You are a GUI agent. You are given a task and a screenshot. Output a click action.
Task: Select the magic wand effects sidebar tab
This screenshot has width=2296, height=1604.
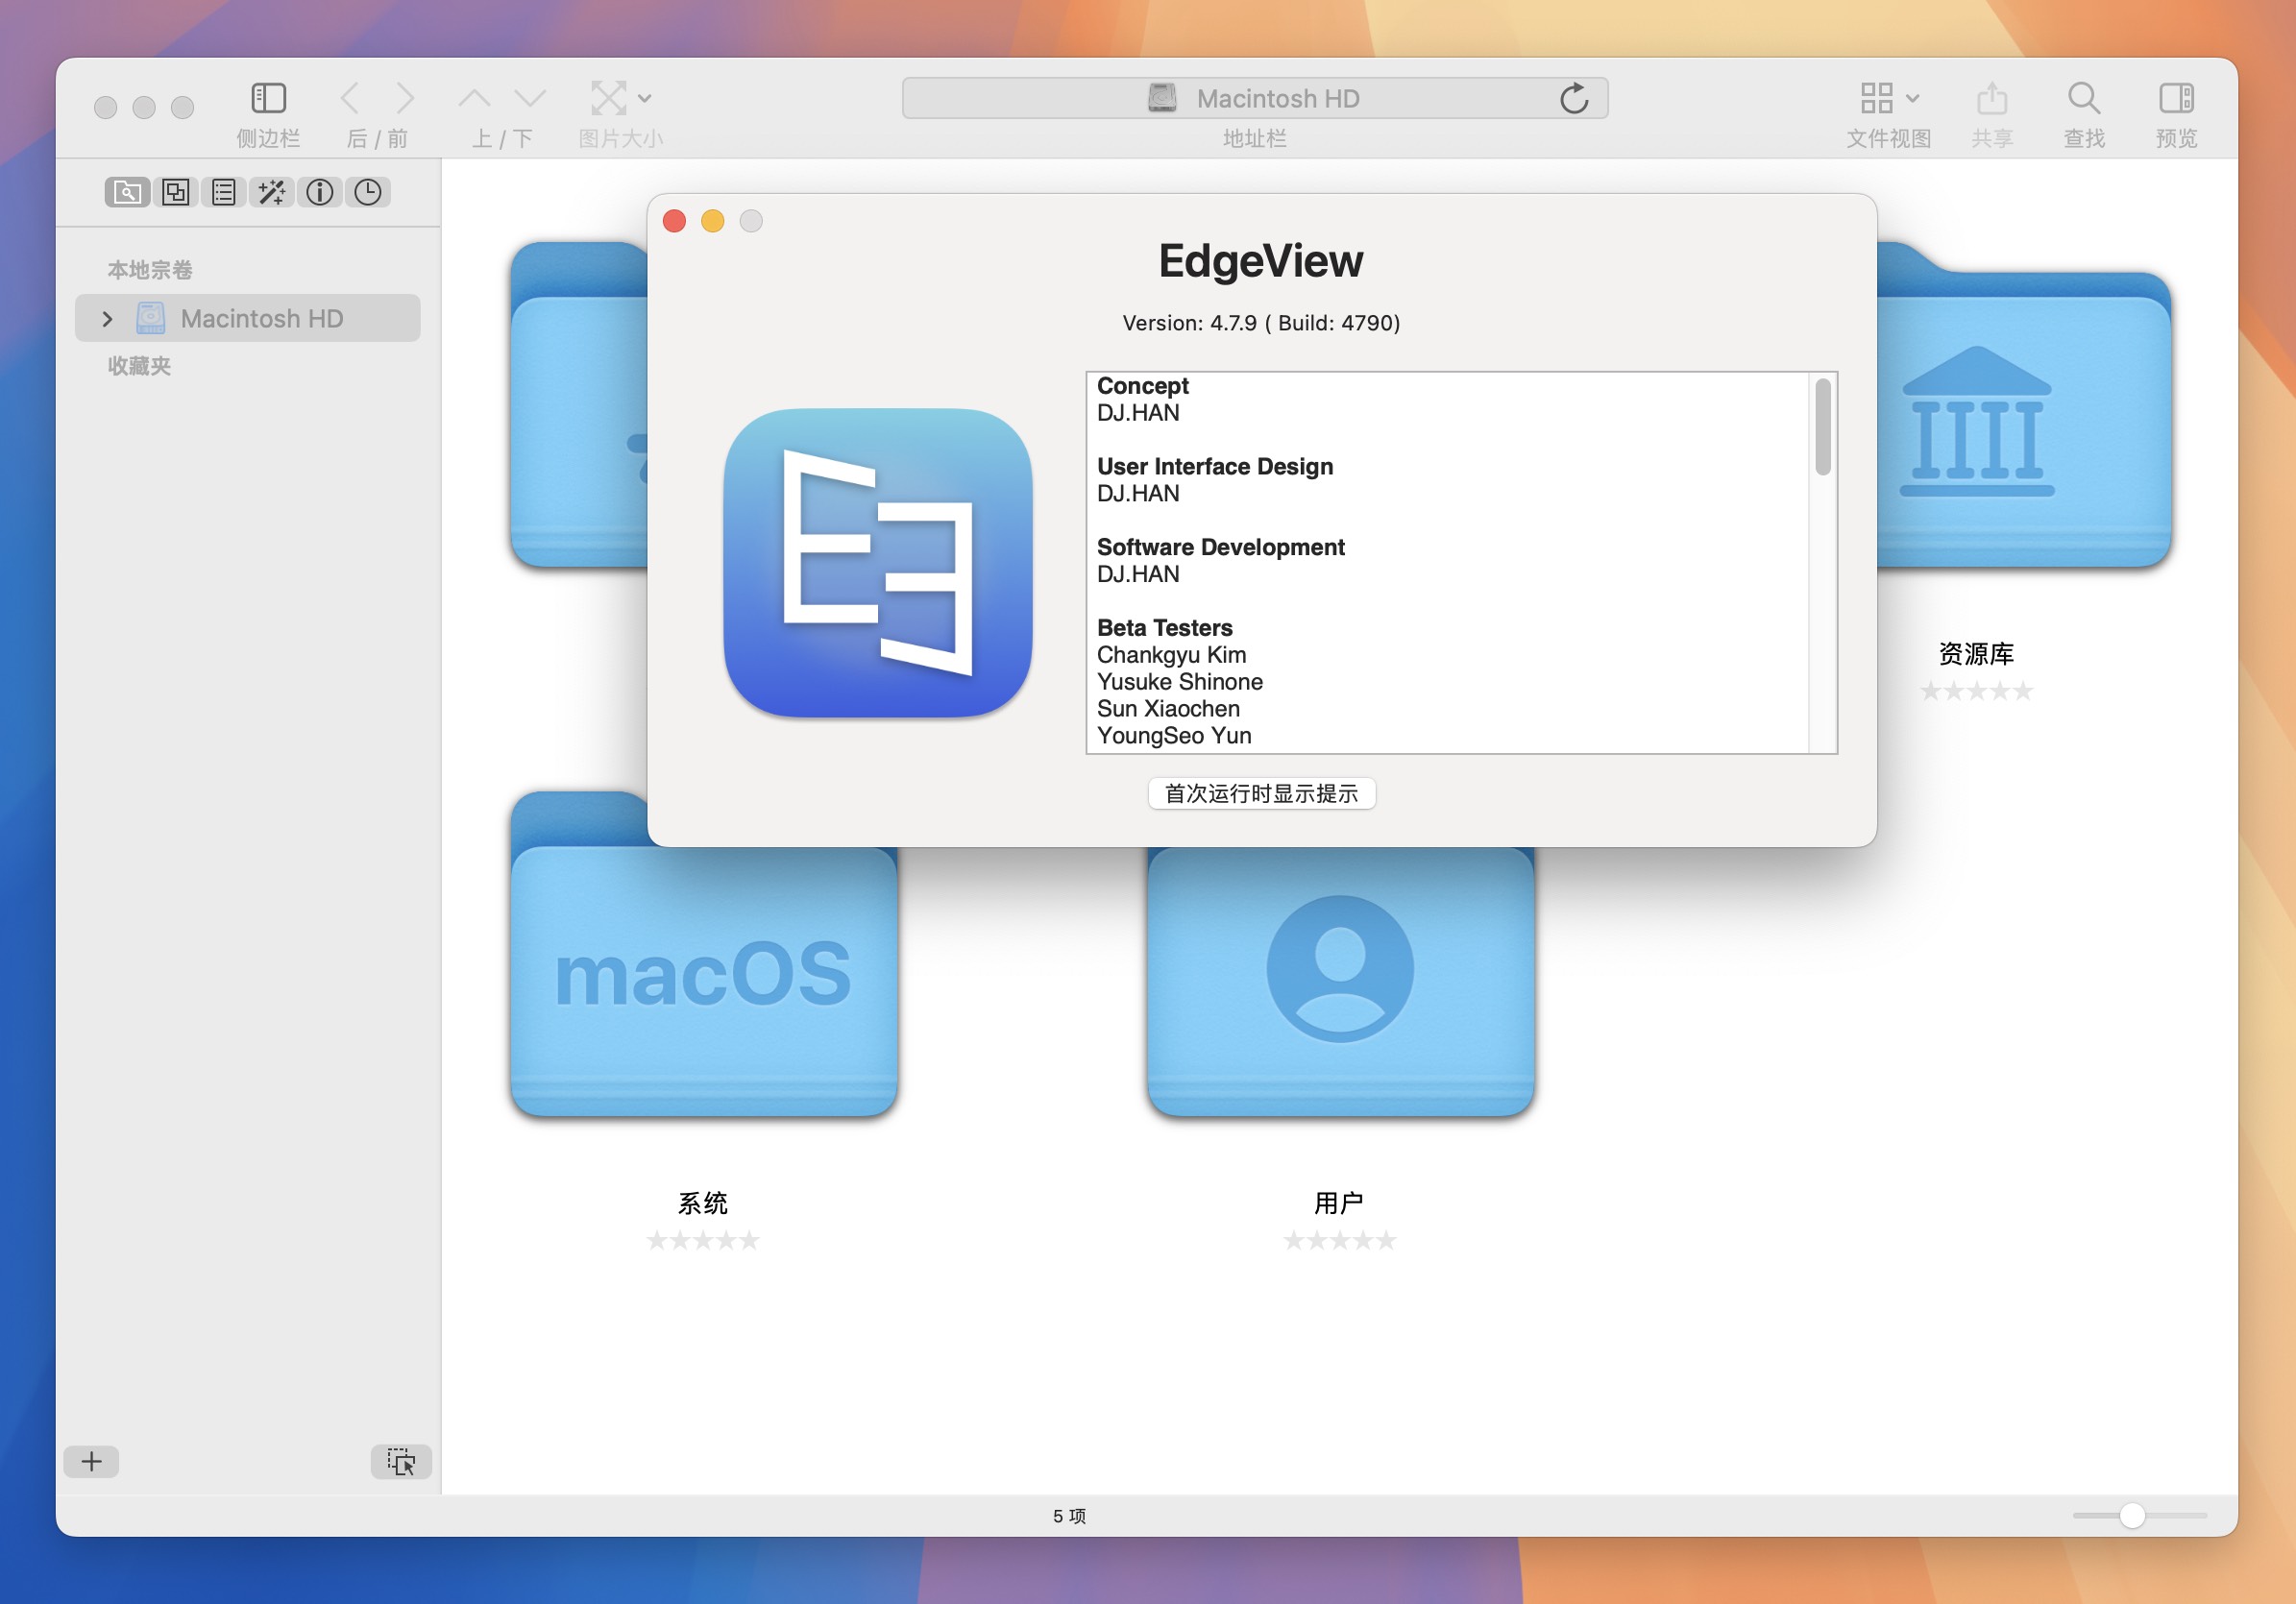click(272, 192)
